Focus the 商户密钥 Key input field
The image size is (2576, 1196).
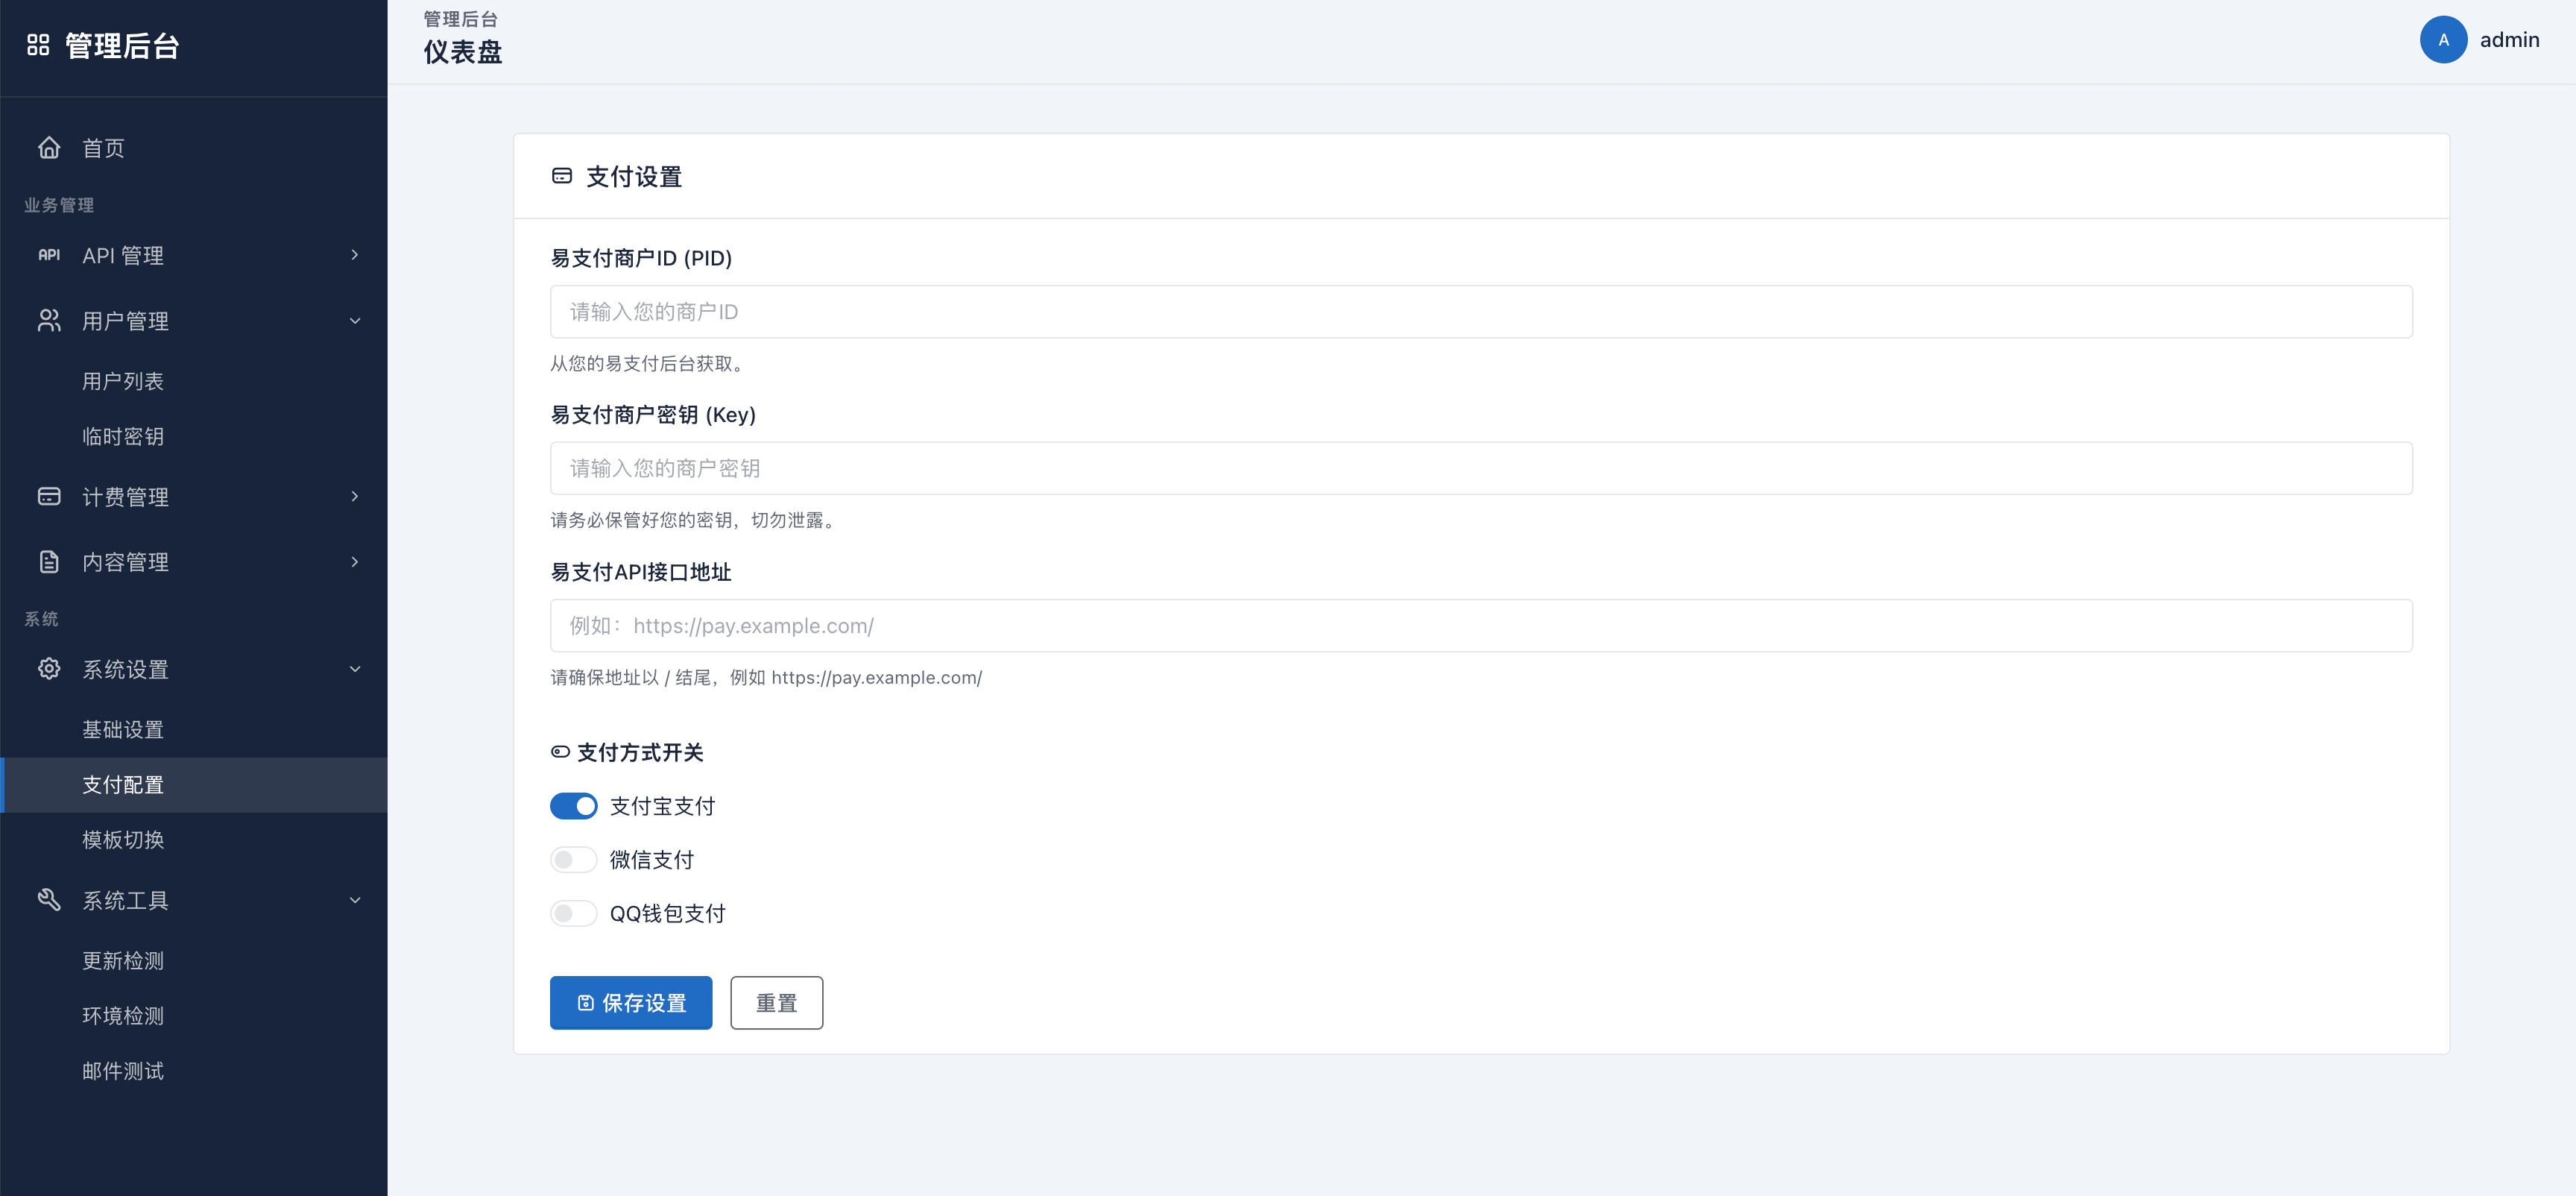coord(1481,468)
